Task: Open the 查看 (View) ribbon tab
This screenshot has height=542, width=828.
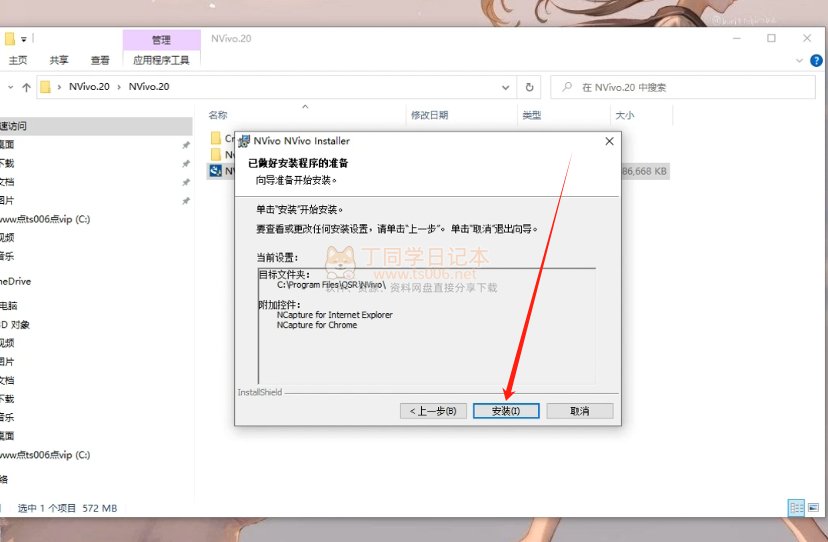Action: tap(100, 60)
